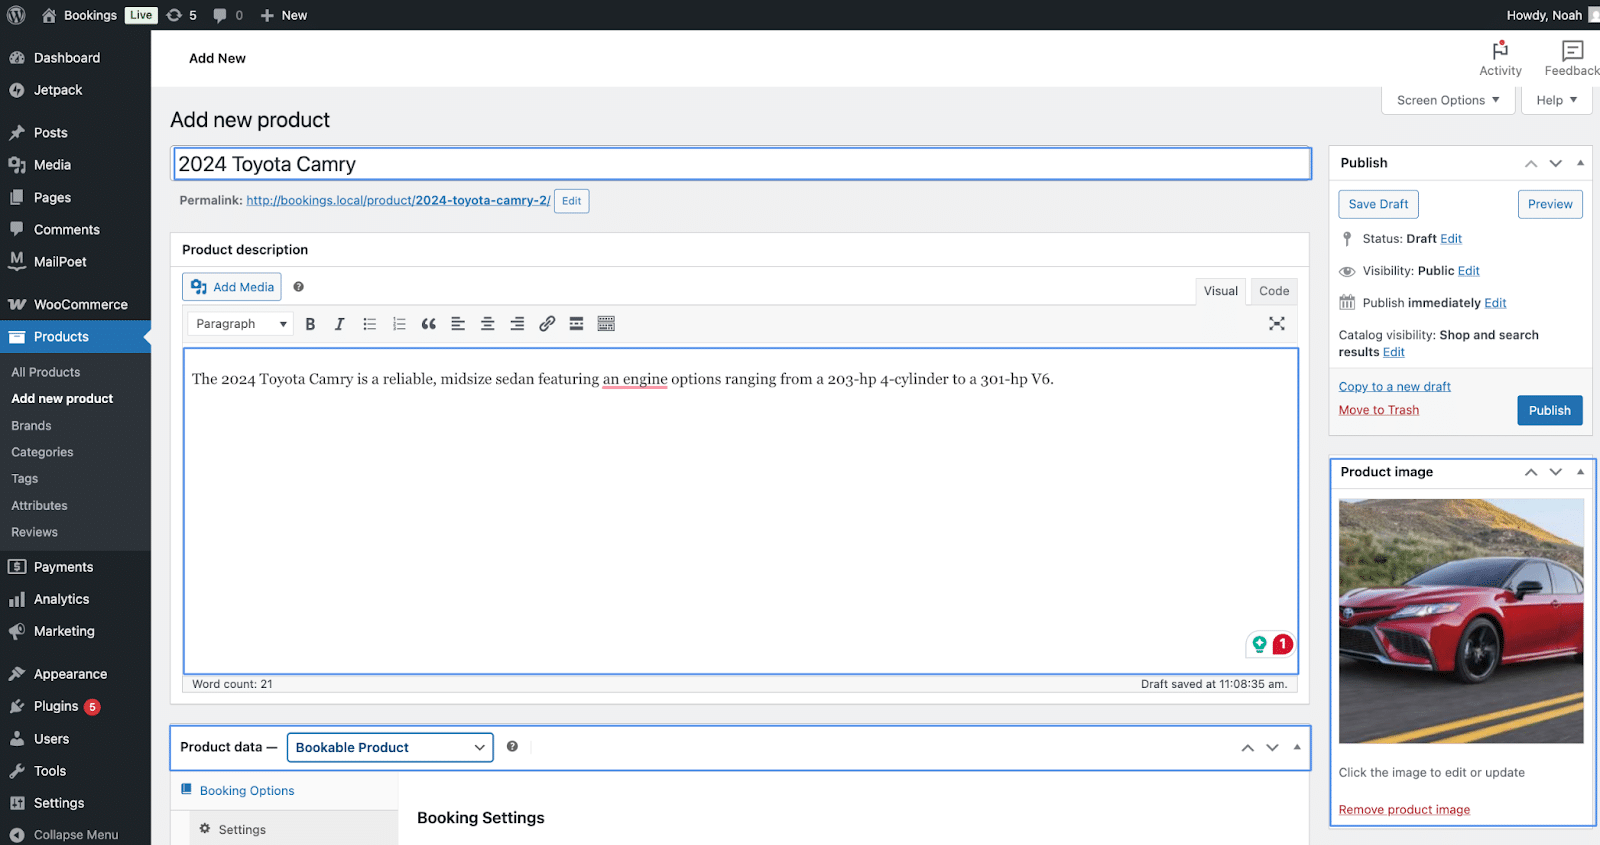
Task: Click Move to Trash
Action: (x=1379, y=410)
